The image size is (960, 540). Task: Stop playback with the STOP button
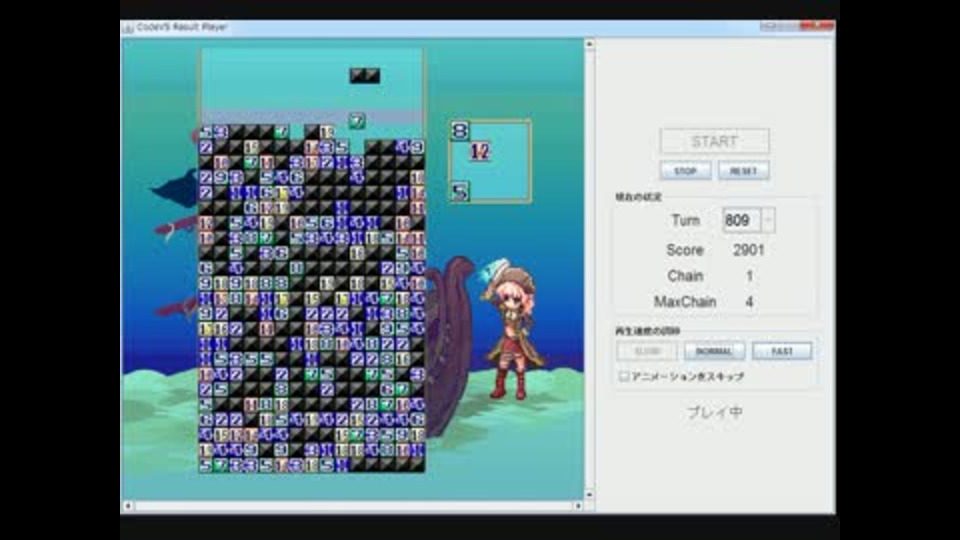coord(685,171)
